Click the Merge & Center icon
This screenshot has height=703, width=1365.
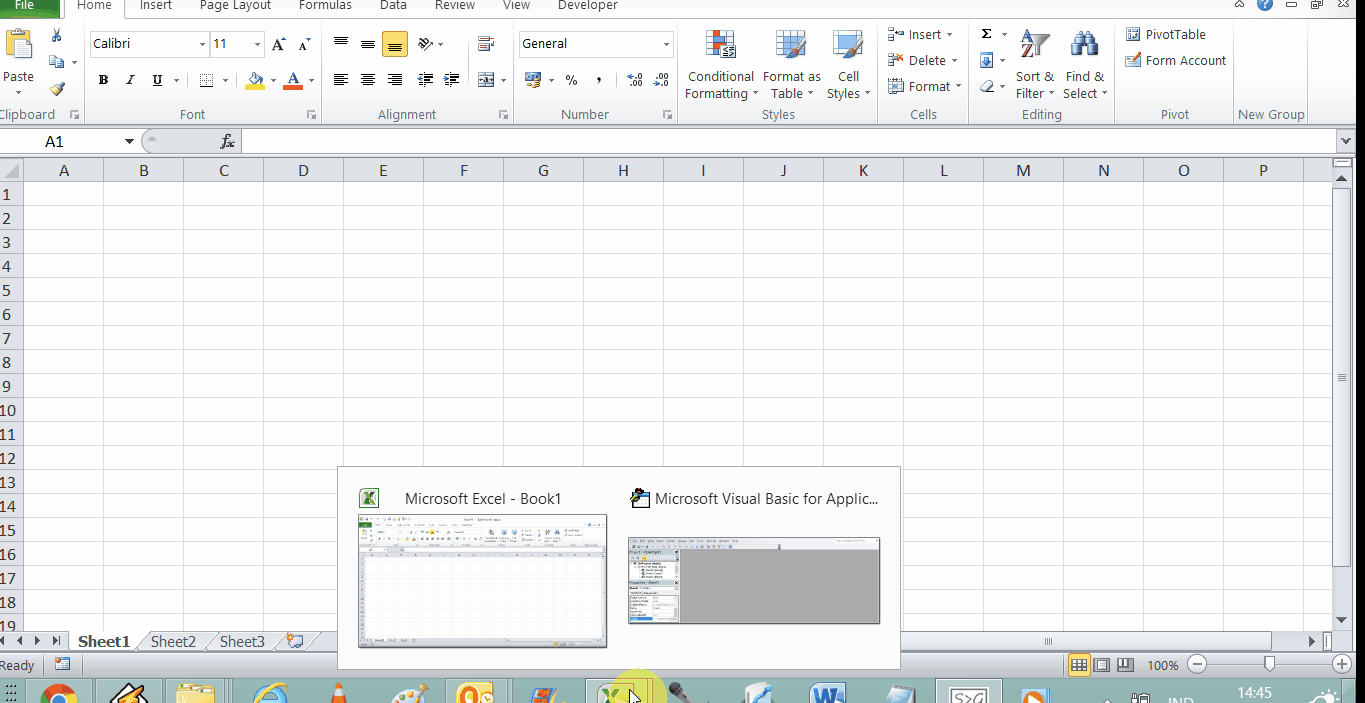[x=484, y=79]
